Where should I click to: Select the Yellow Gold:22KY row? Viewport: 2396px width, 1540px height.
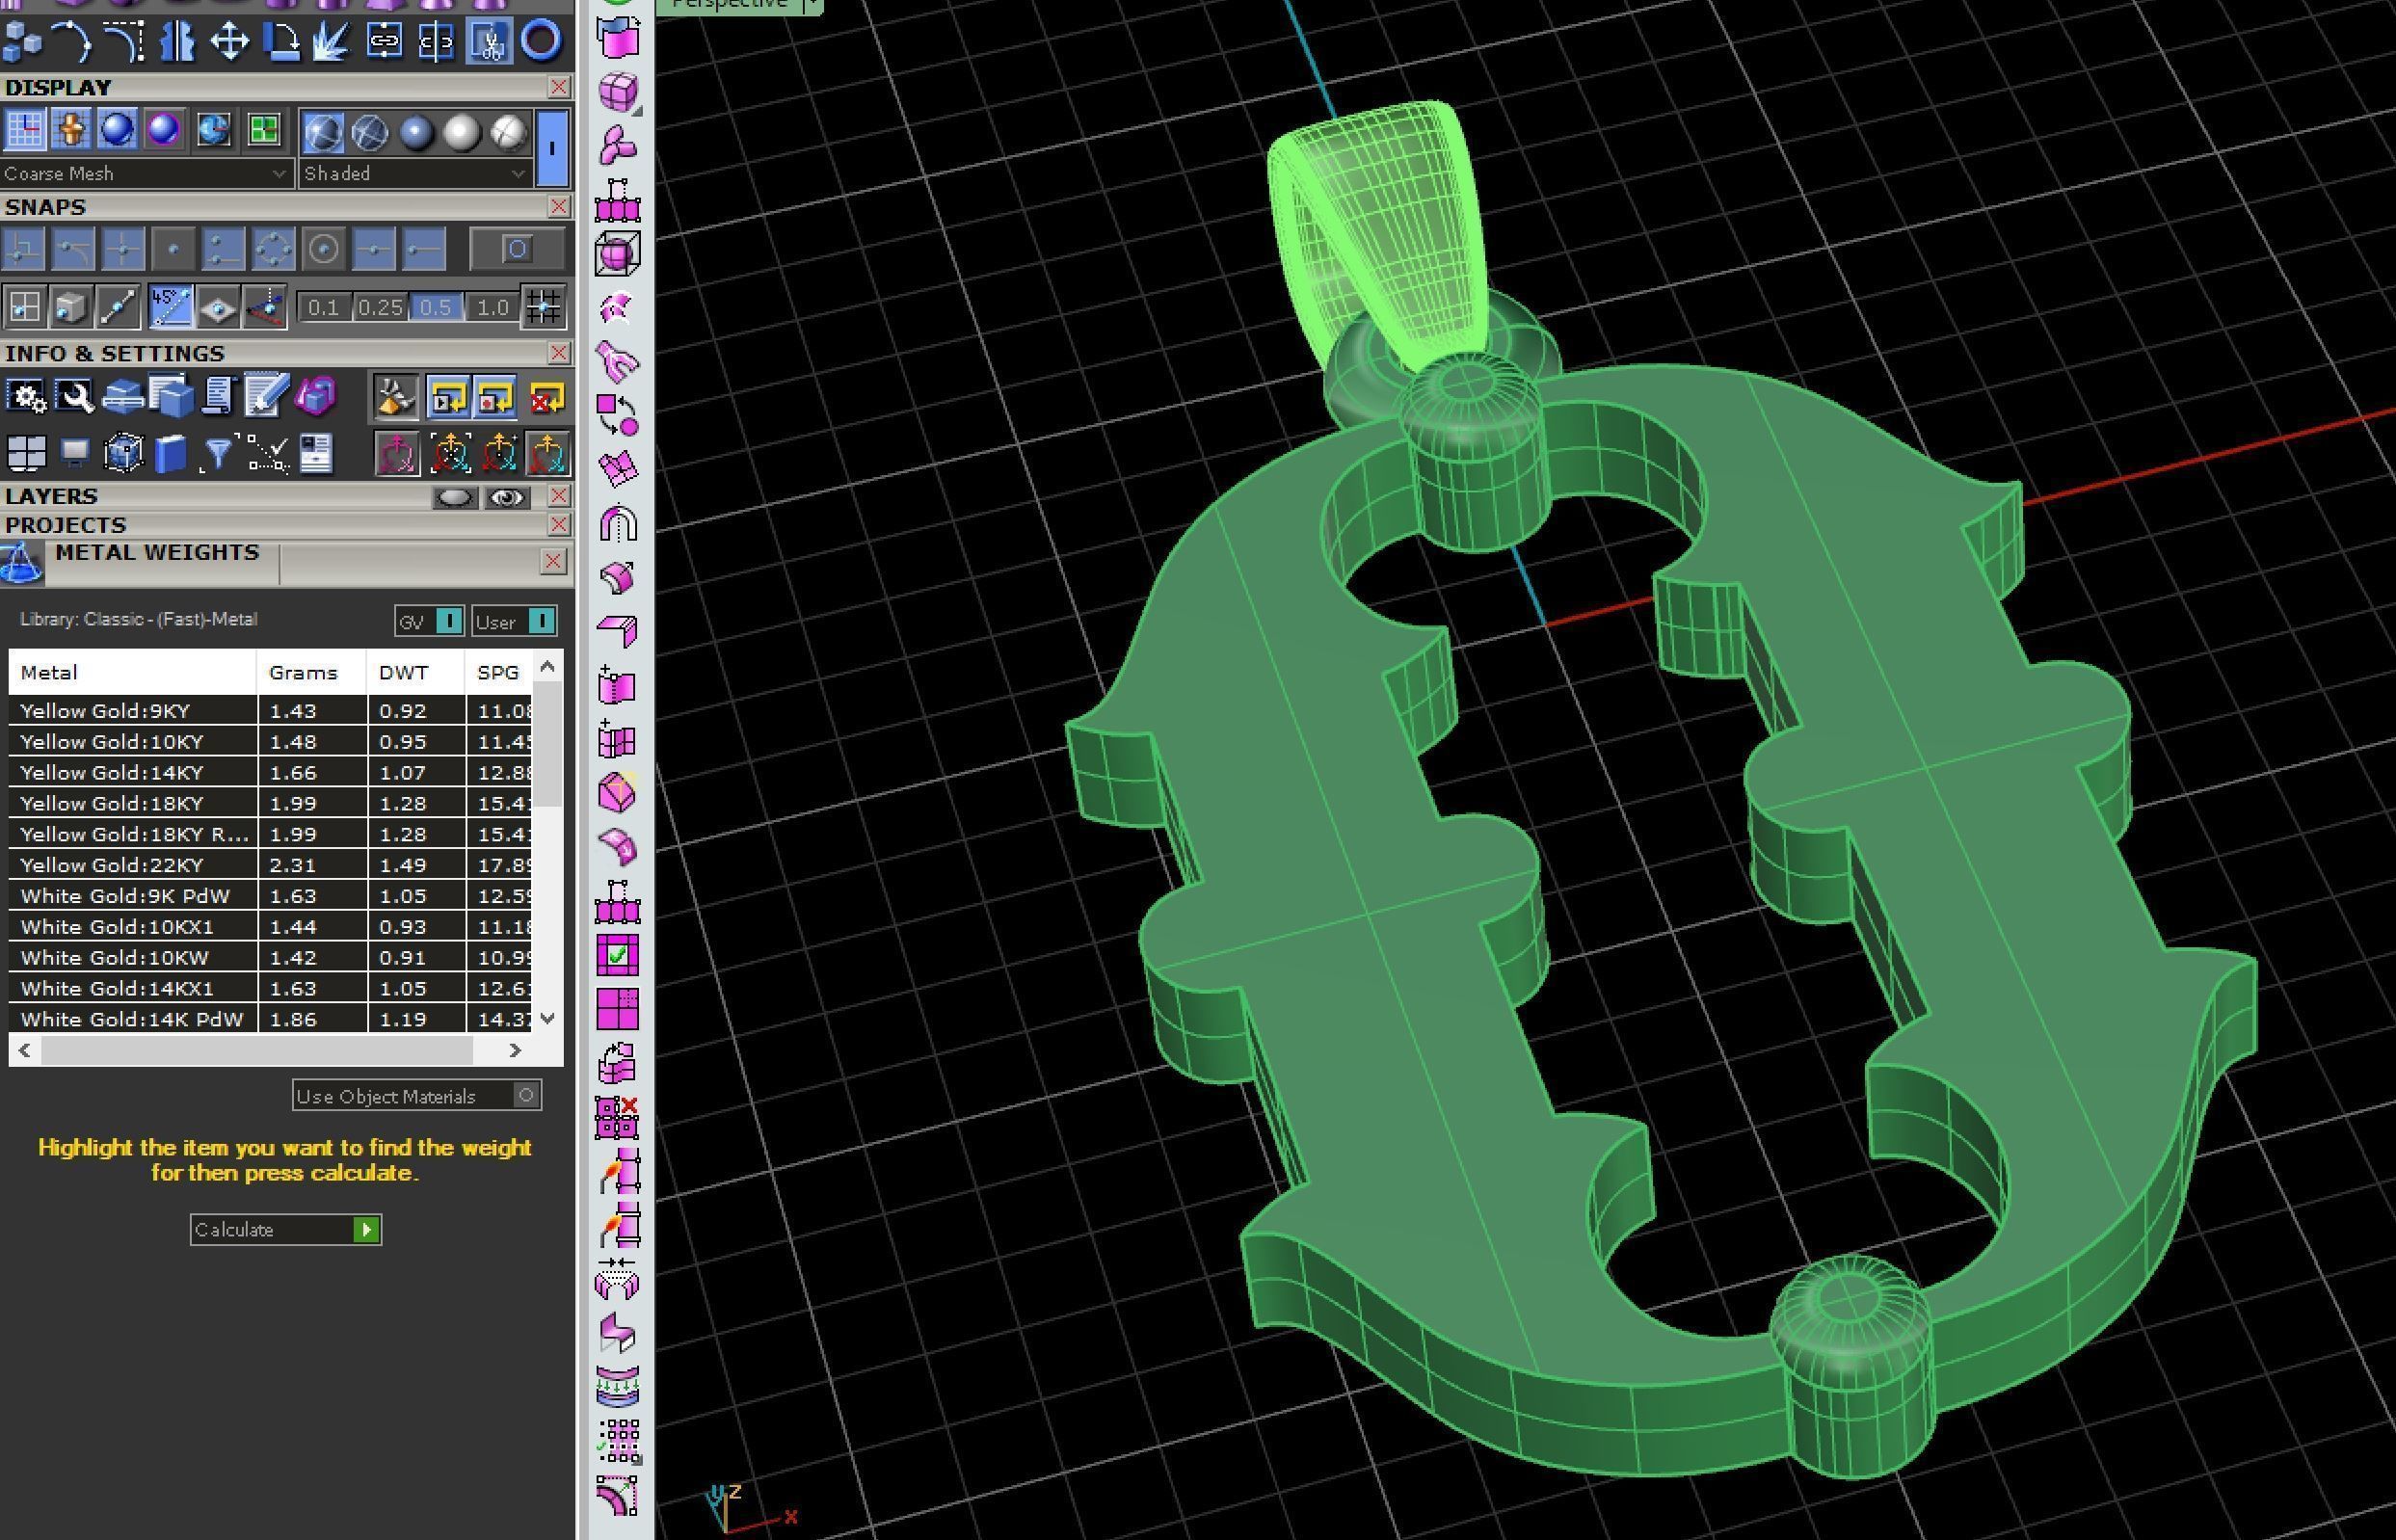coord(270,864)
